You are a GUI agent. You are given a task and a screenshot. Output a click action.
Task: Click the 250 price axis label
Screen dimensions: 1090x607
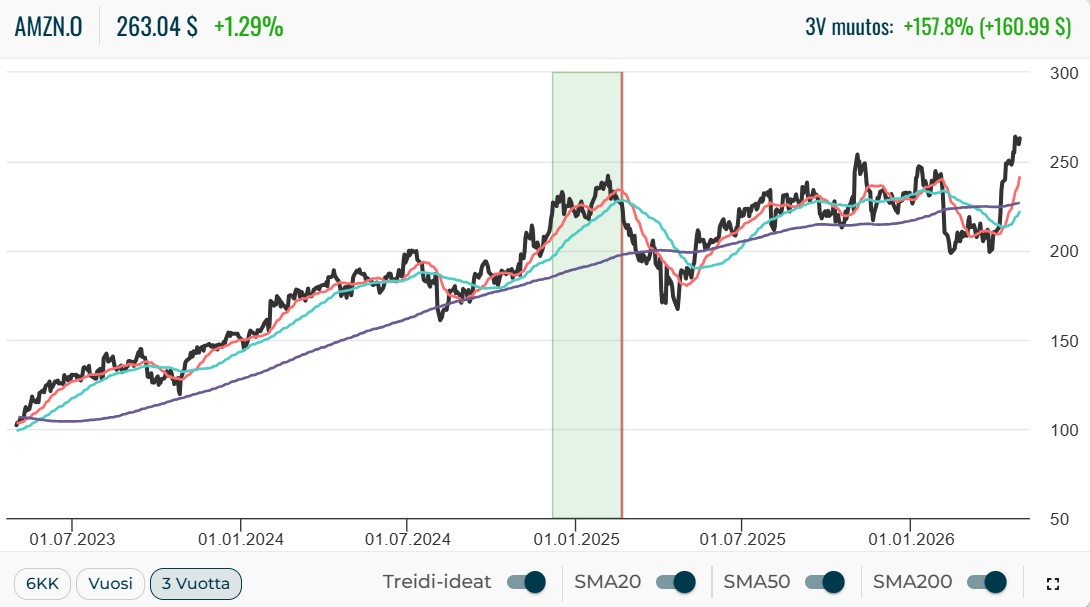pos(1064,162)
